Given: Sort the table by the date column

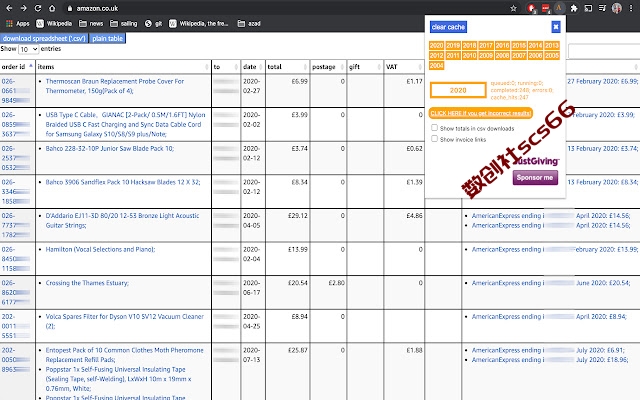Looking at the screenshot, I should pyautogui.click(x=253, y=67).
